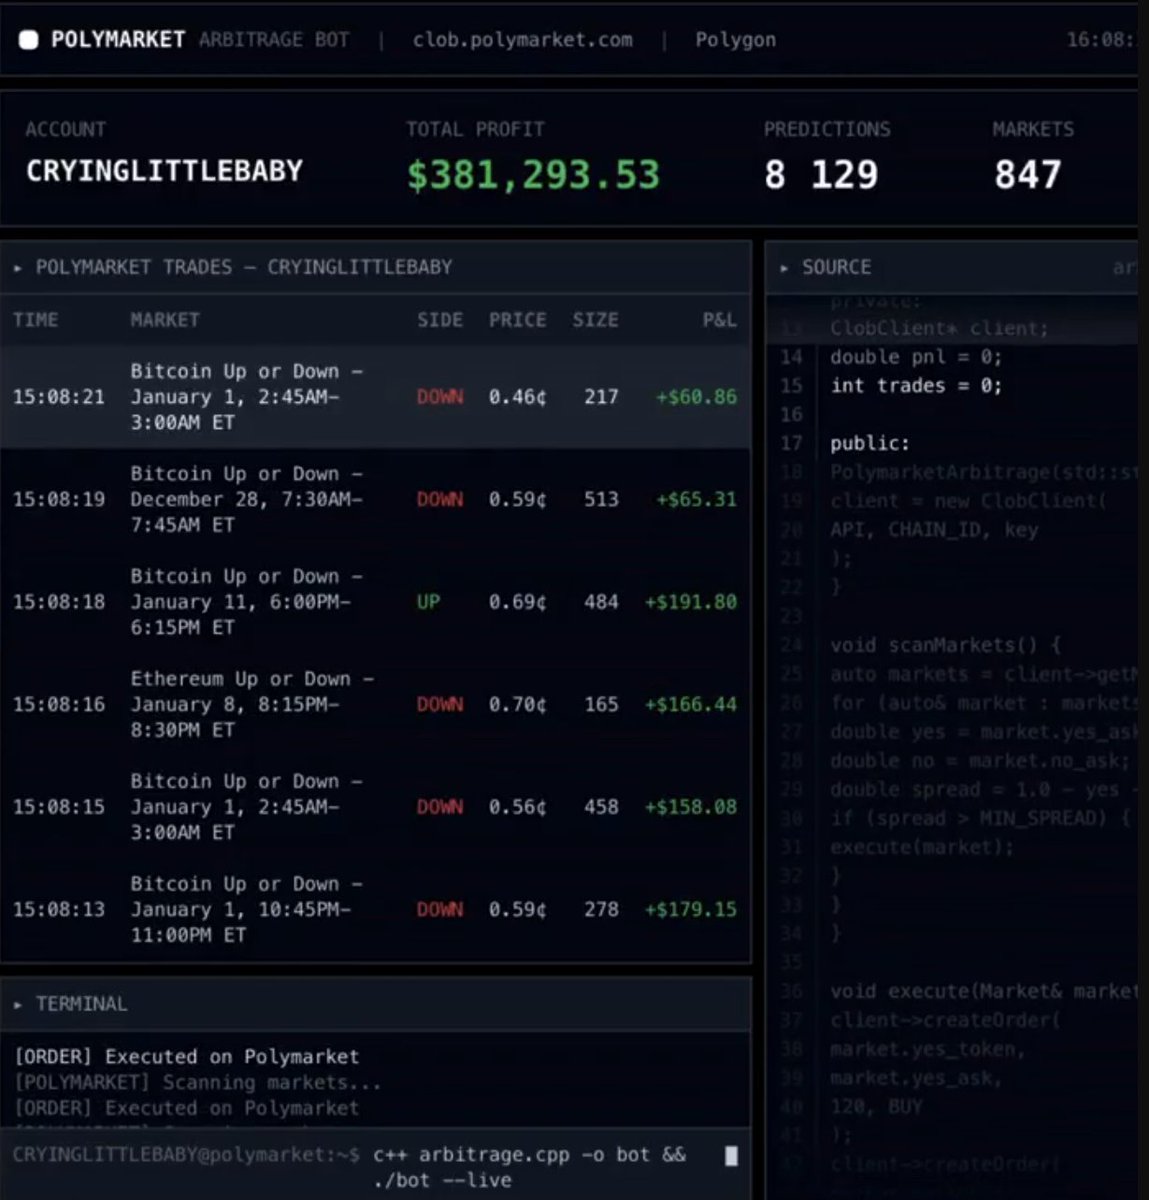Click size value 165
The image size is (1149, 1200).
point(601,704)
